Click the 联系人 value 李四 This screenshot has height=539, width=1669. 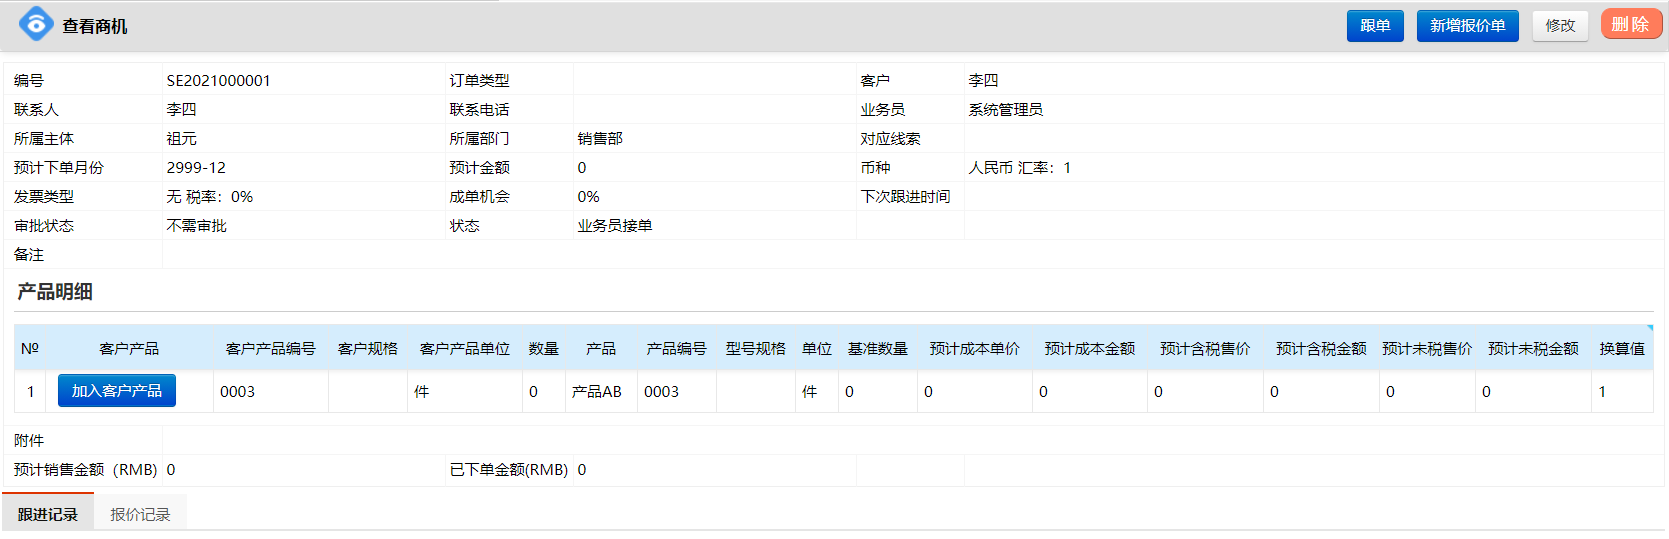[x=181, y=110]
